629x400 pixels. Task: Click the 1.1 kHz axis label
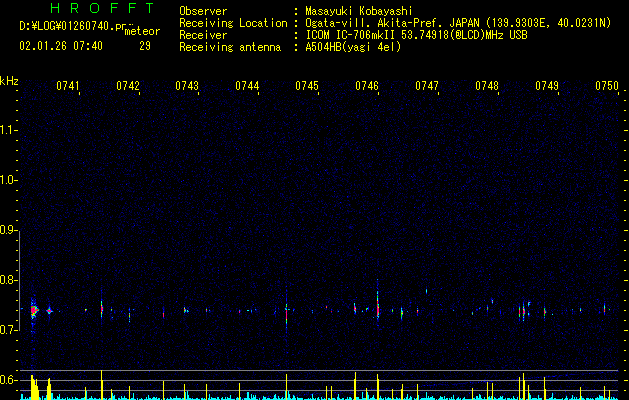point(8,130)
